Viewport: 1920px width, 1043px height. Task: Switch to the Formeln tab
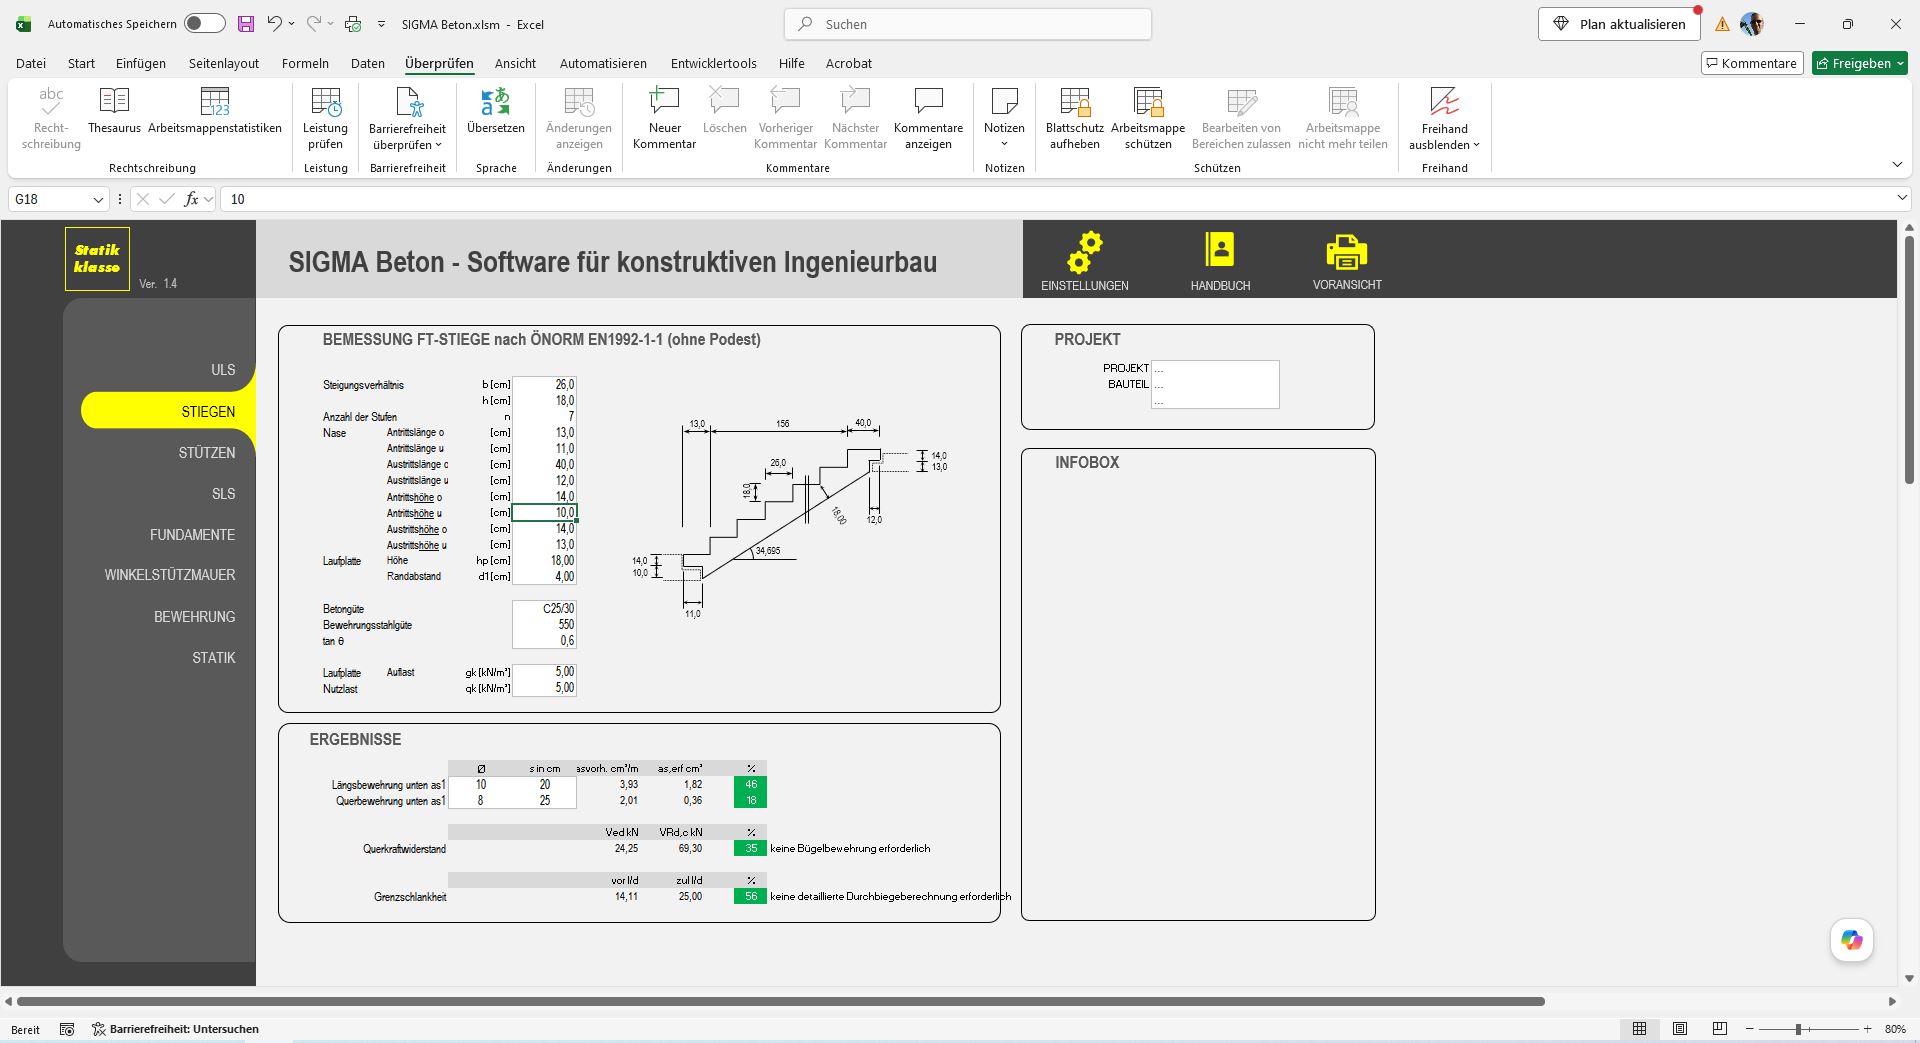coord(305,63)
